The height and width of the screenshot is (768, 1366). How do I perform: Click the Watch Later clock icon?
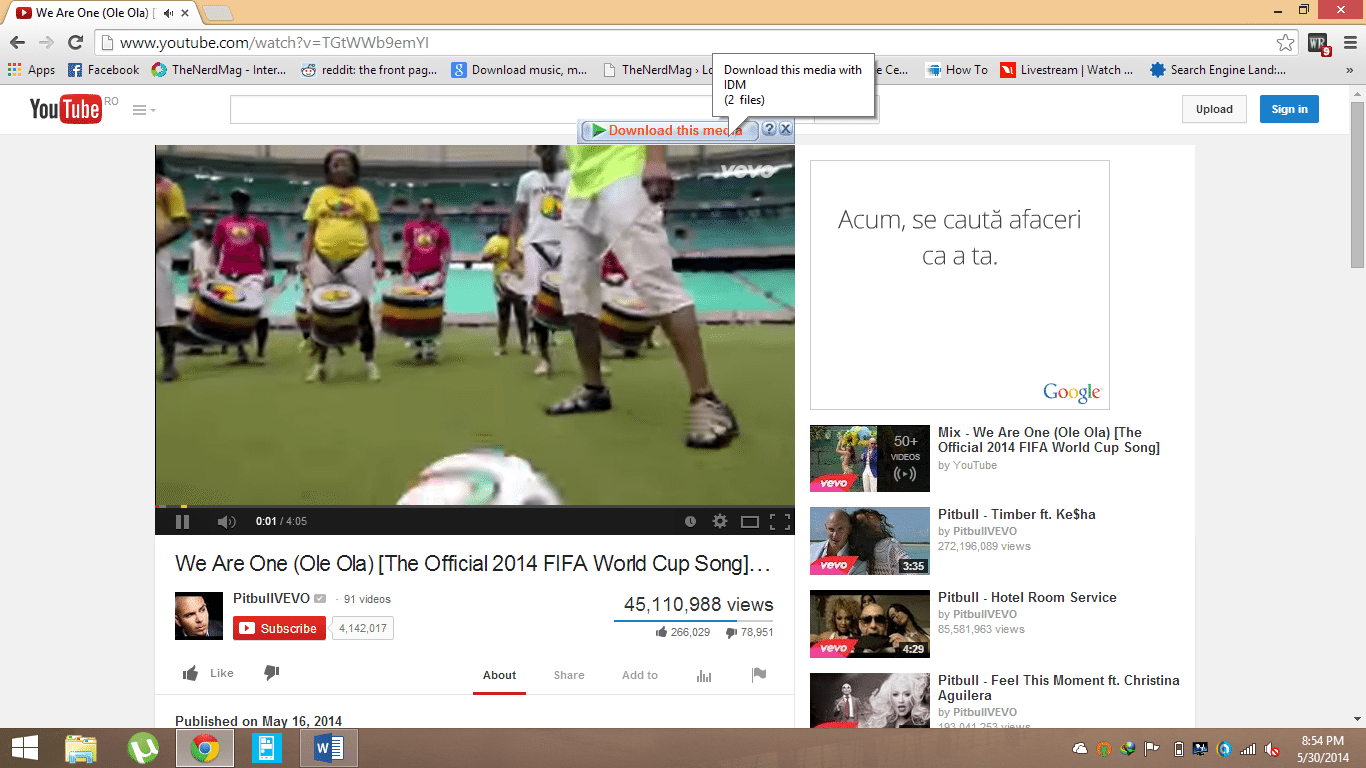(x=690, y=521)
